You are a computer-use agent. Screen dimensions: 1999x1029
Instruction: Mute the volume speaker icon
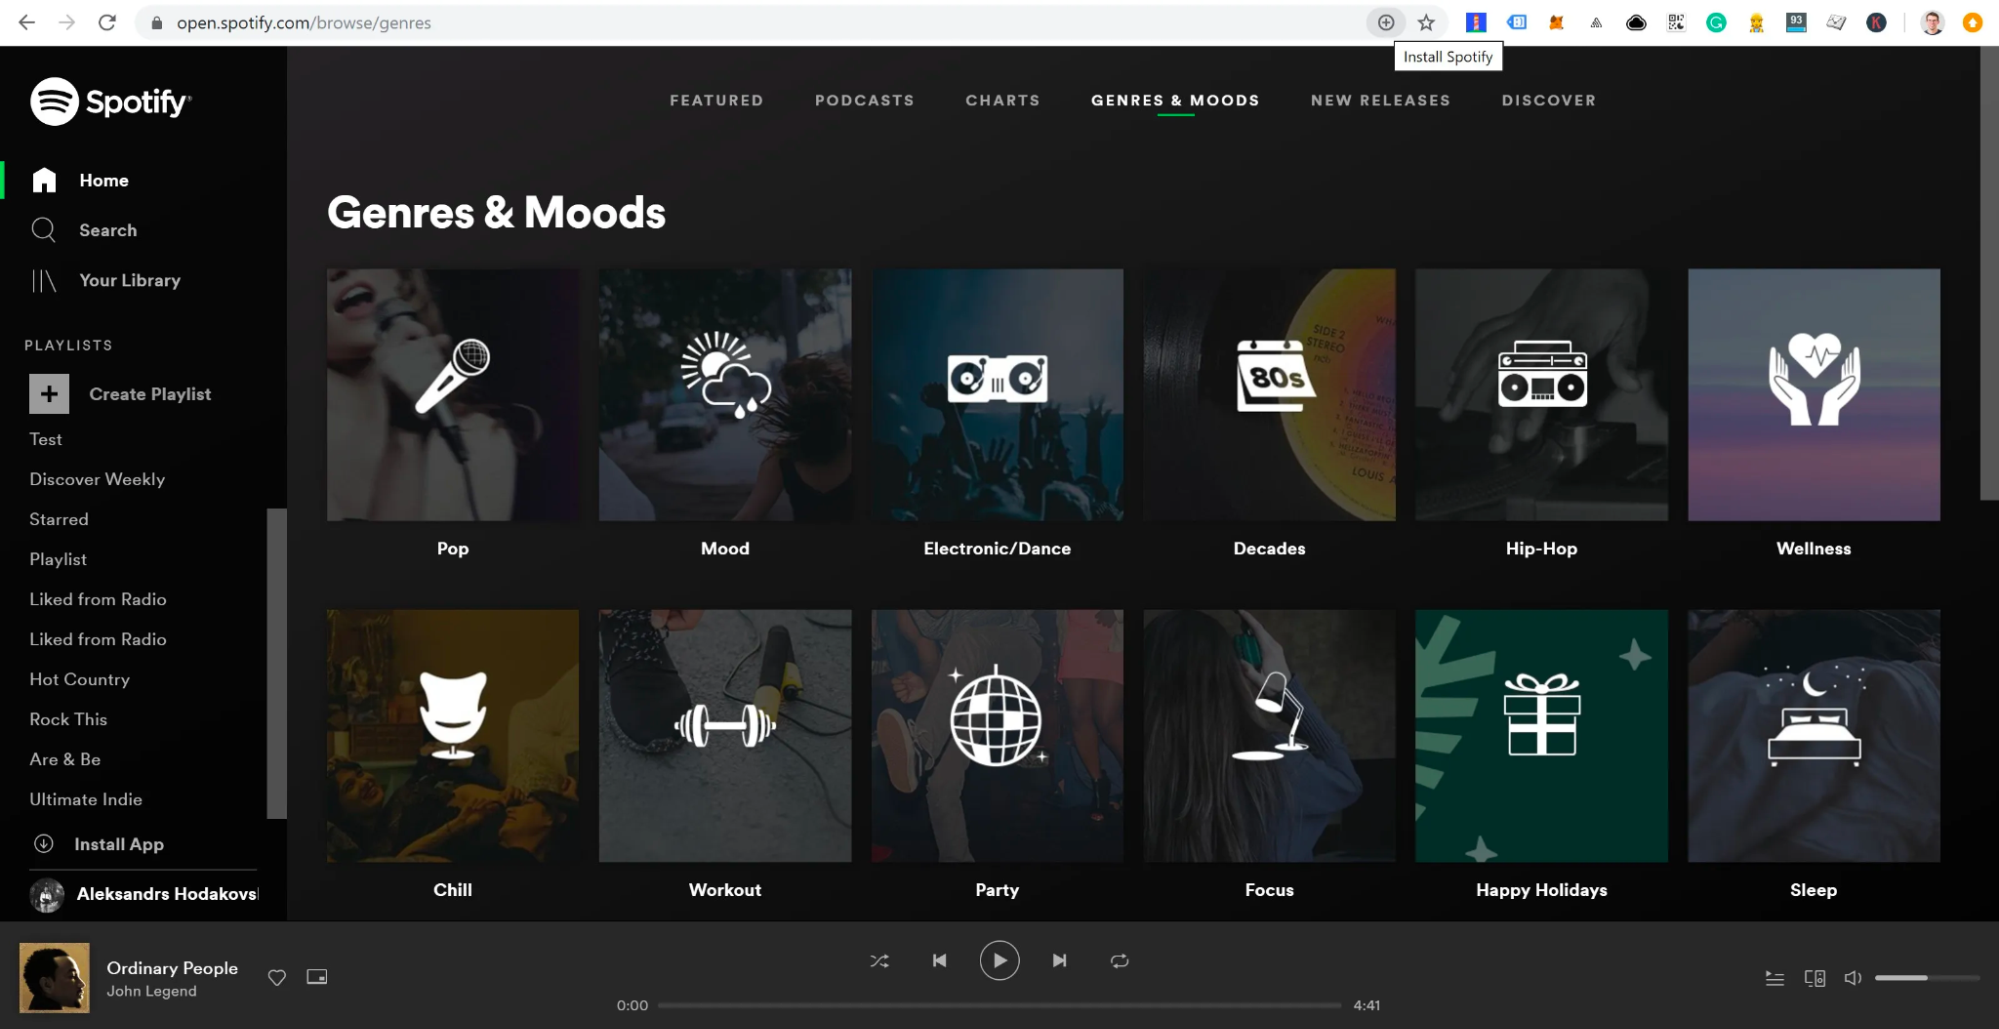(x=1852, y=978)
